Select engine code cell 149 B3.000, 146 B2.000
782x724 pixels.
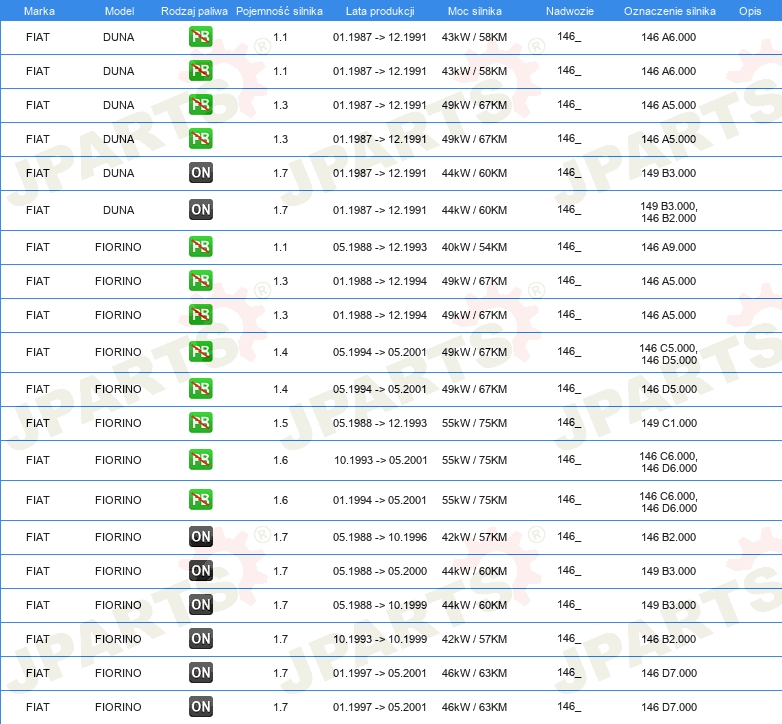point(669,212)
